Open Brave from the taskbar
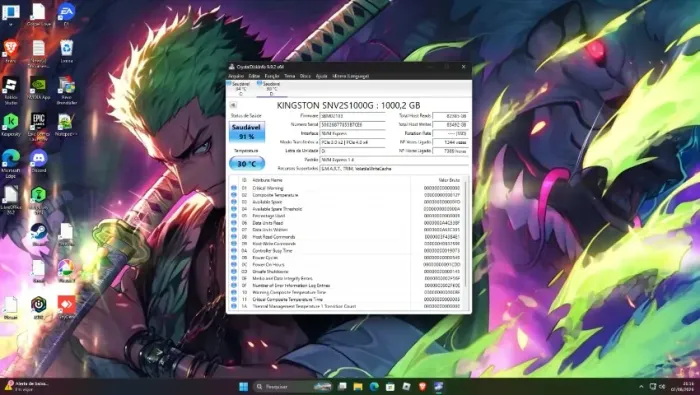 (x=422, y=387)
